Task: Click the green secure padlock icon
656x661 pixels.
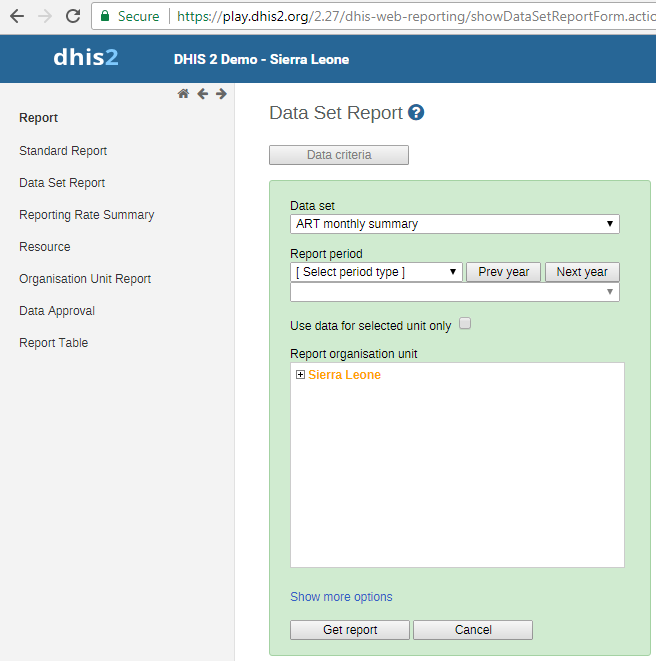Action: pyautogui.click(x=105, y=16)
